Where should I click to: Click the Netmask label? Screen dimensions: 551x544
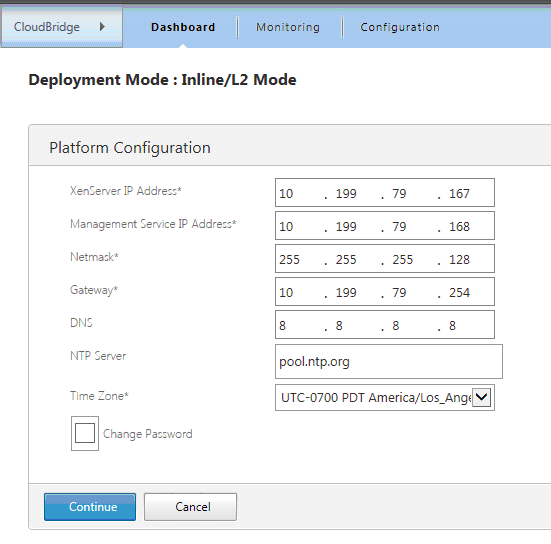[94, 257]
